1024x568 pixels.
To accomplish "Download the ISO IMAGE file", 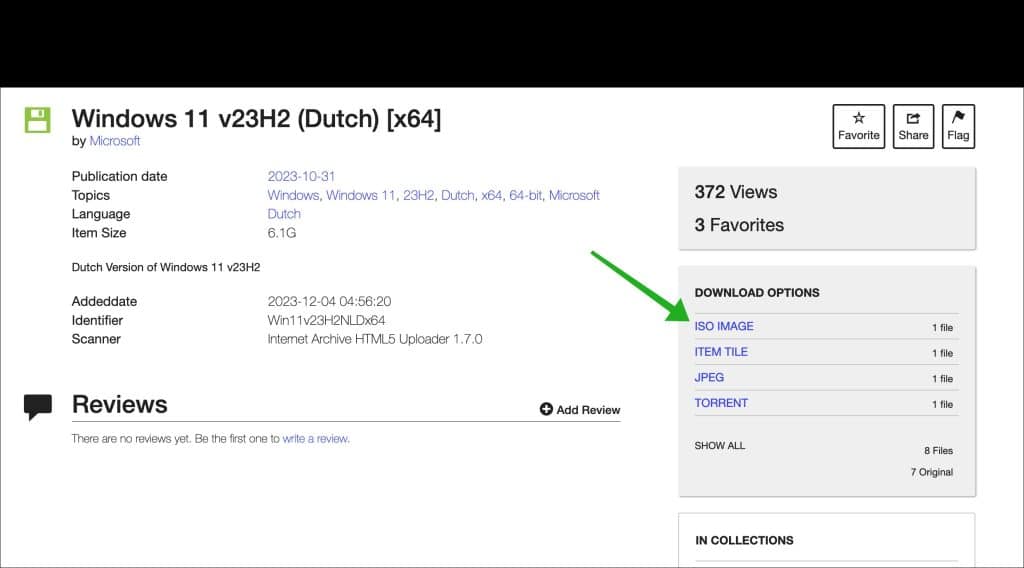I will (724, 326).
